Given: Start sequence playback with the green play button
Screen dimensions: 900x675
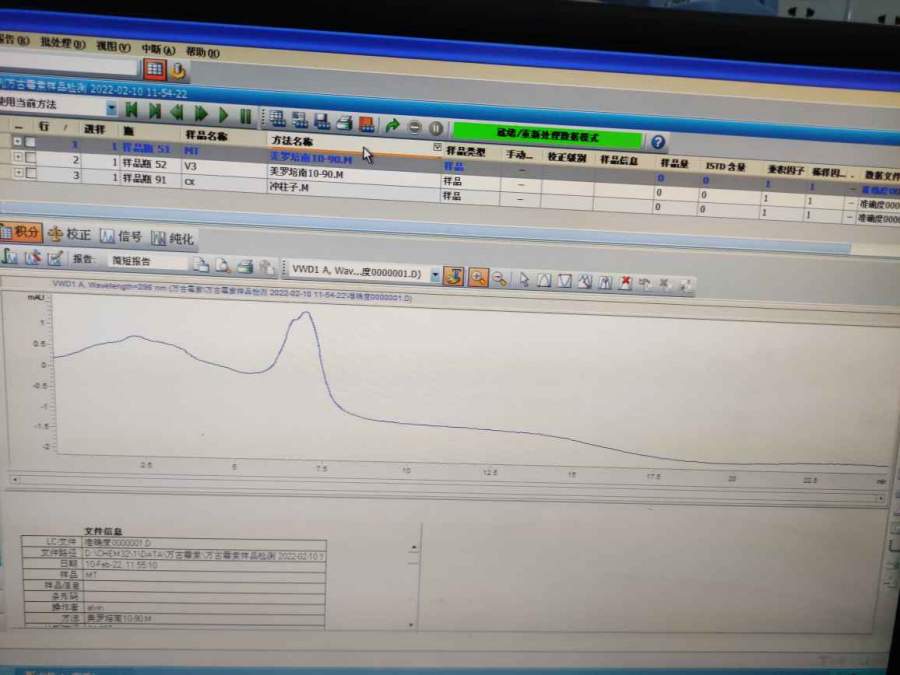Looking at the screenshot, I should point(223,115).
